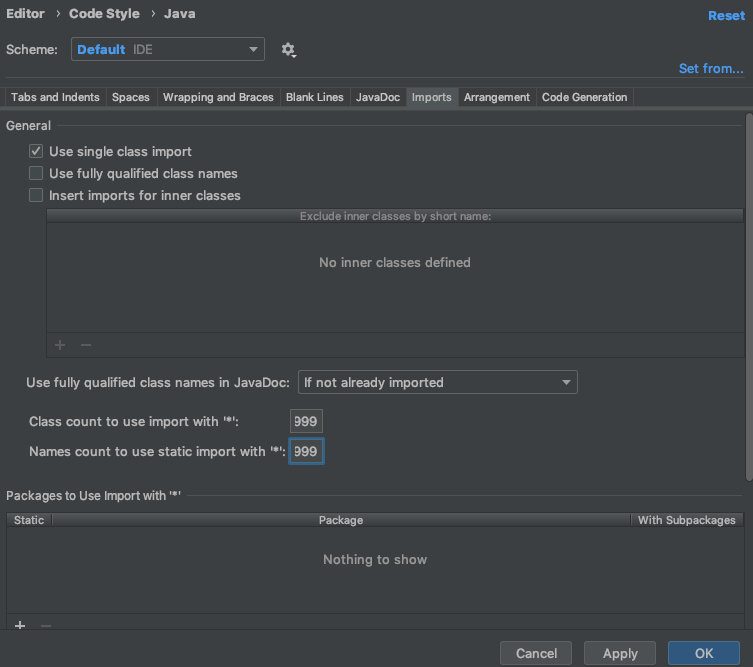Click the Static column header

[x=29, y=520]
